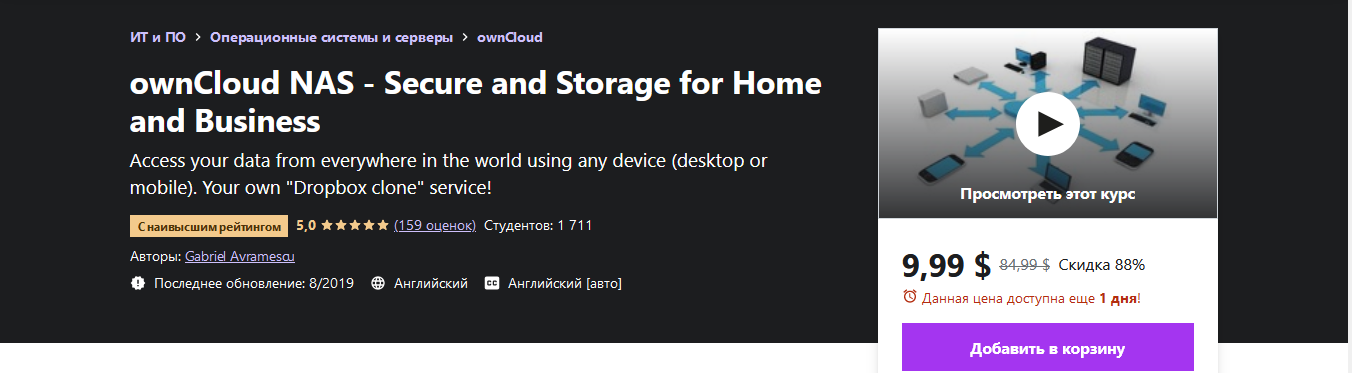The image size is (1352, 373).
Task: Open the ownCloud breadcrumb topic
Action: [510, 38]
